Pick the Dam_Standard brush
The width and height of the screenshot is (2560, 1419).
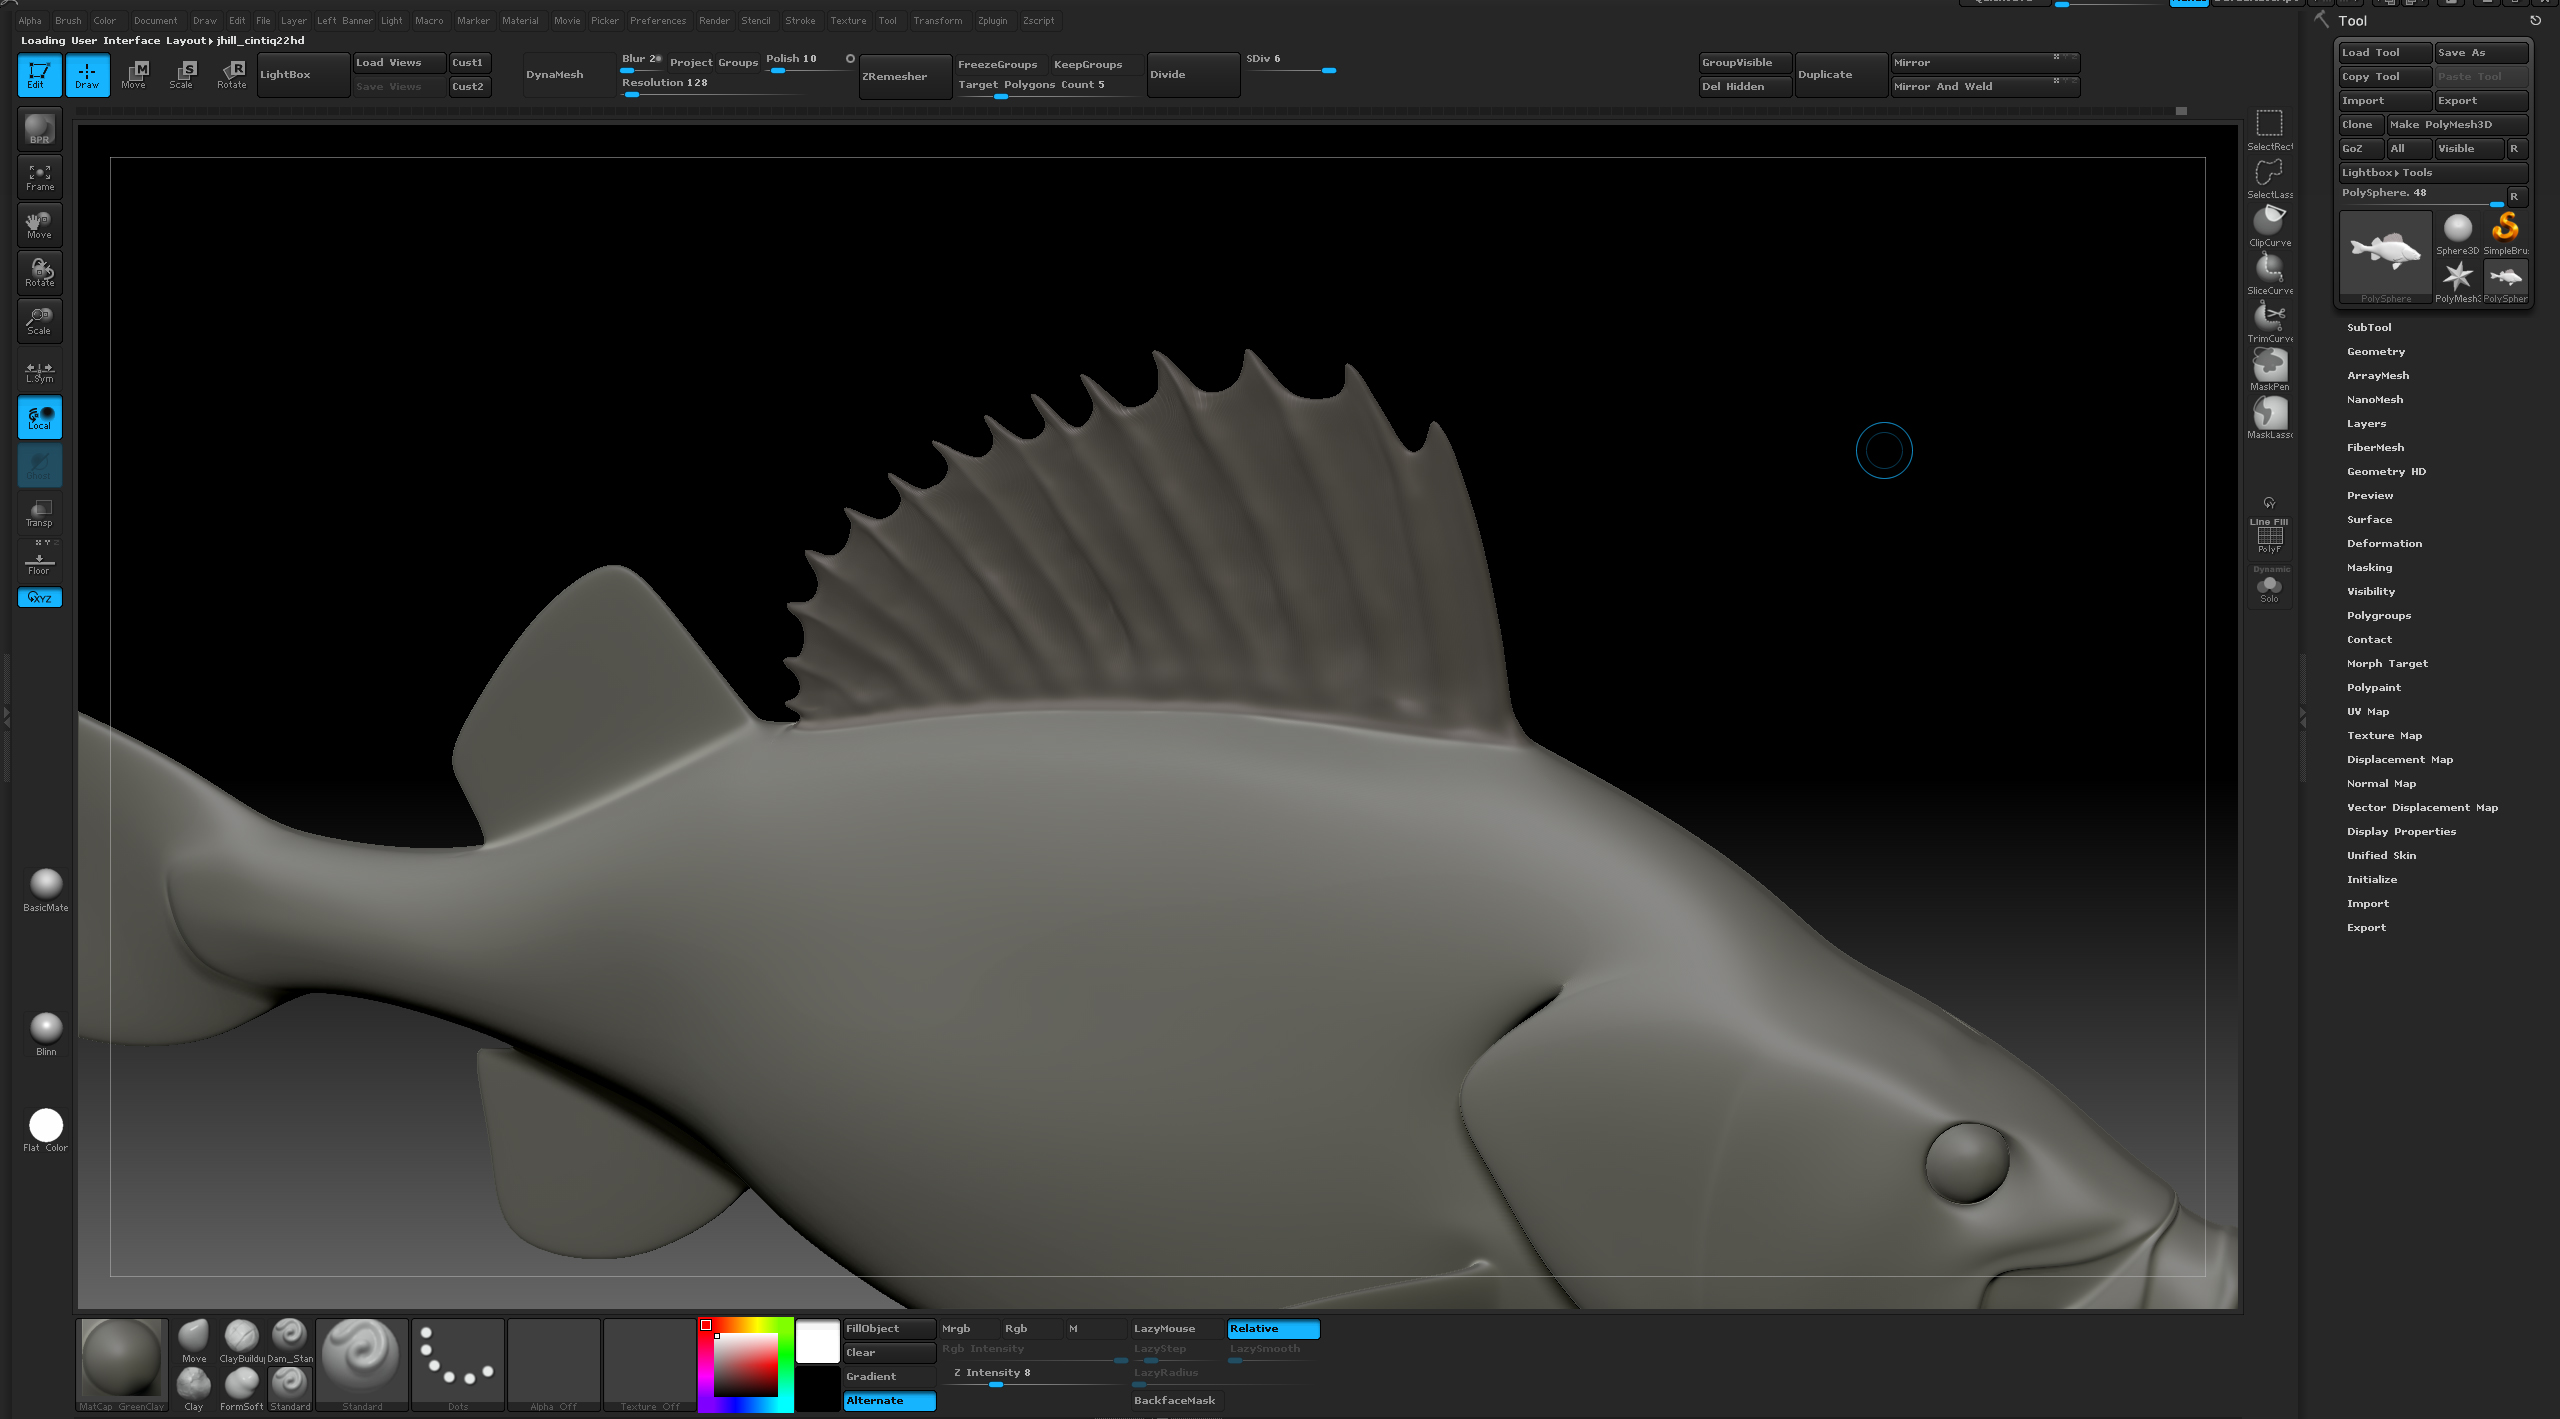pos(290,1340)
